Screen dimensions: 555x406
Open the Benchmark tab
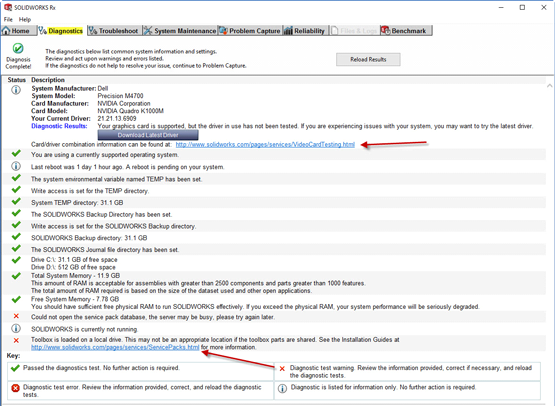[x=406, y=31]
